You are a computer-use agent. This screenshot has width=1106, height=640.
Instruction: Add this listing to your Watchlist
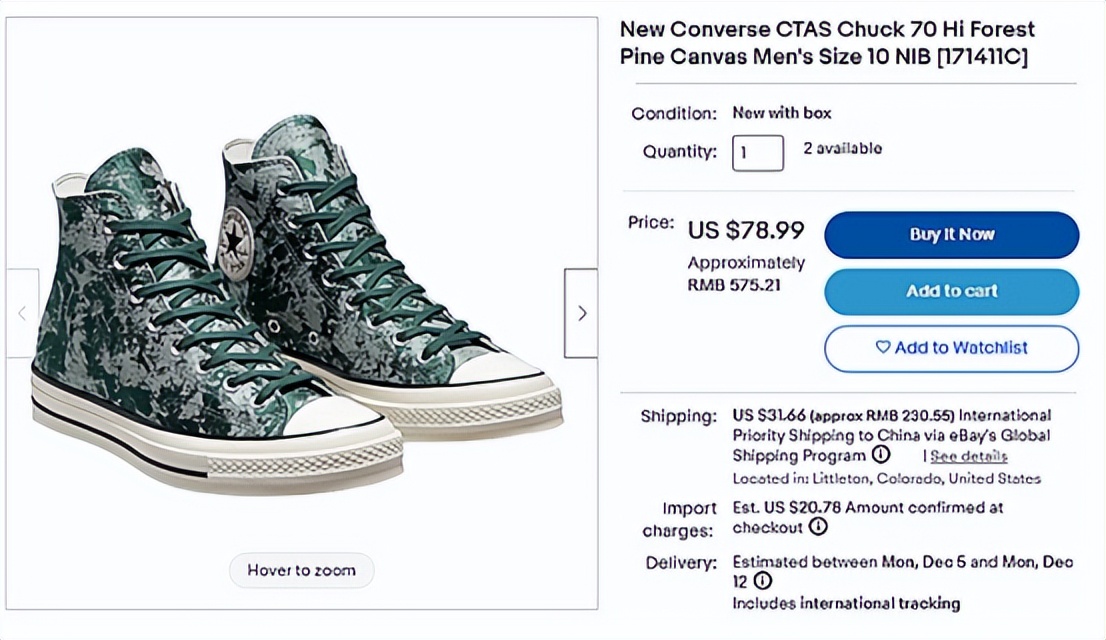coord(950,348)
